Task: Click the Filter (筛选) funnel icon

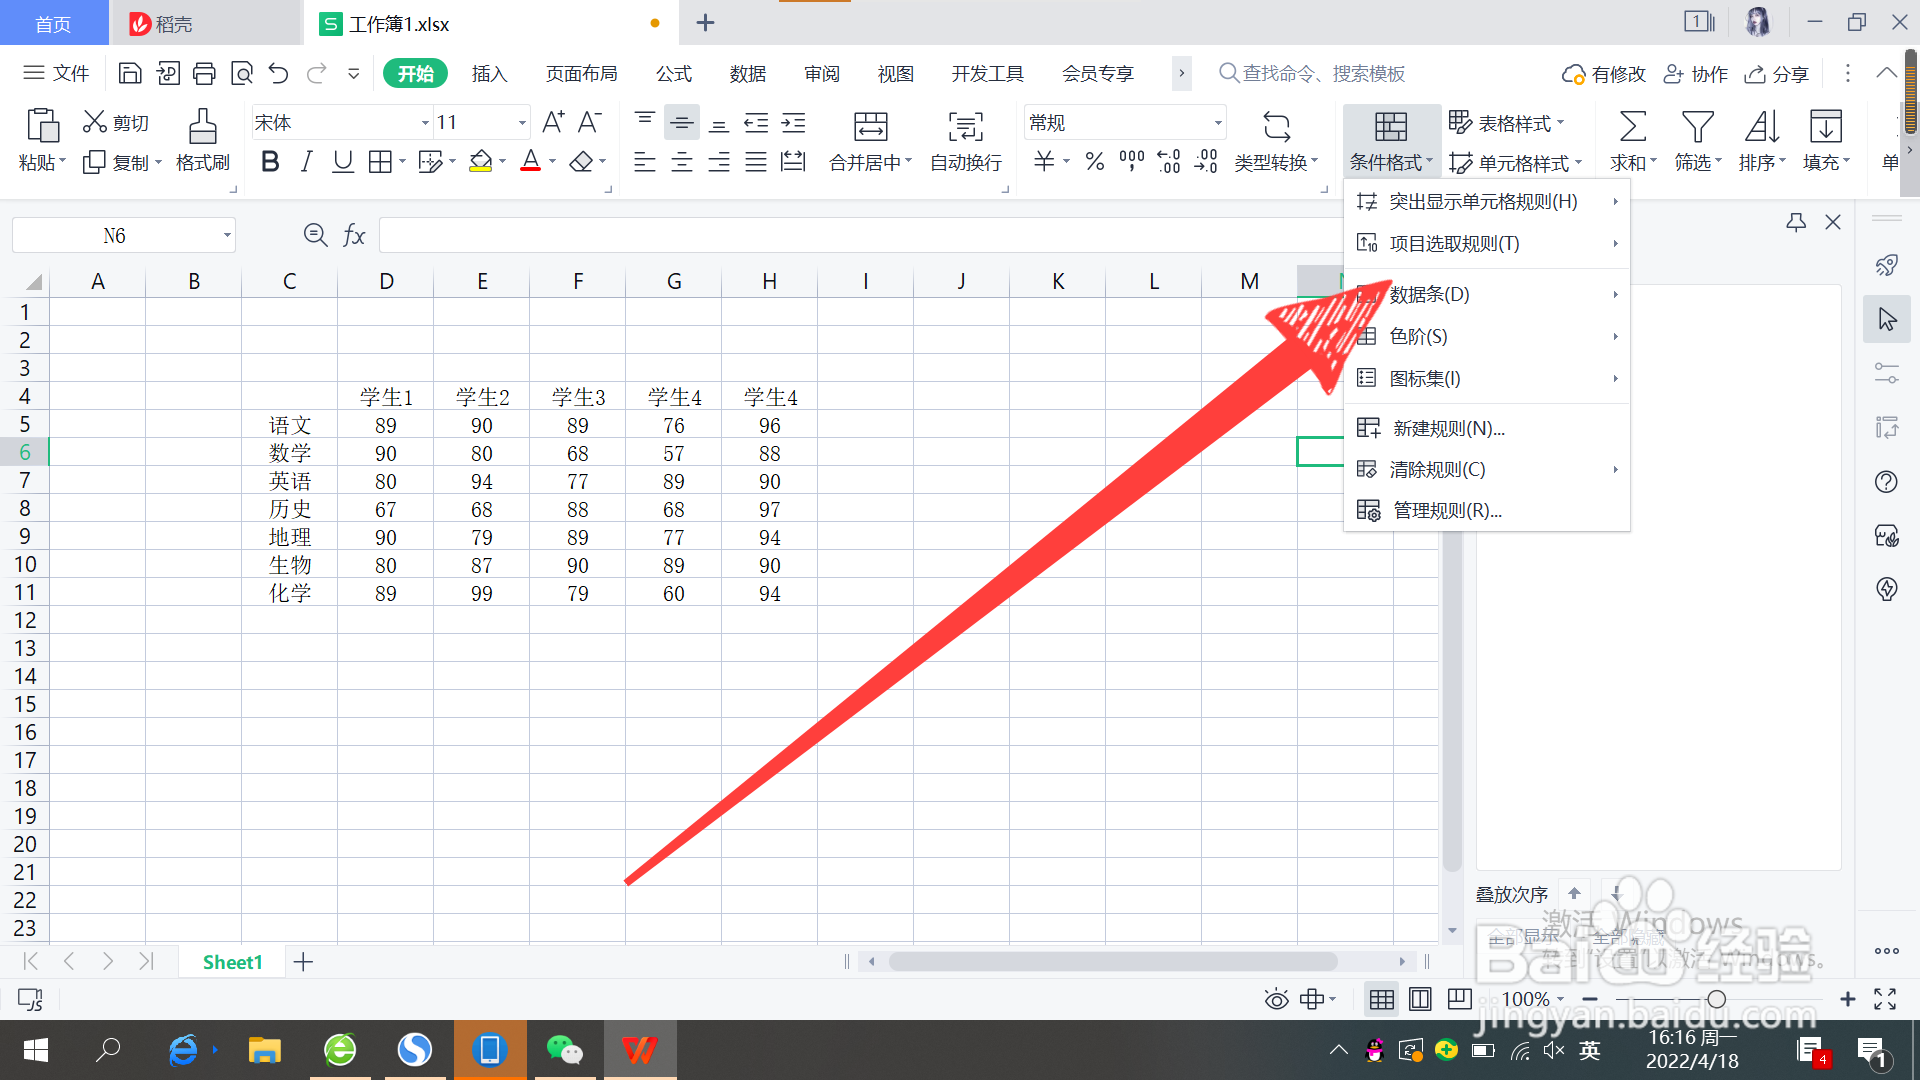Action: pyautogui.click(x=1697, y=127)
